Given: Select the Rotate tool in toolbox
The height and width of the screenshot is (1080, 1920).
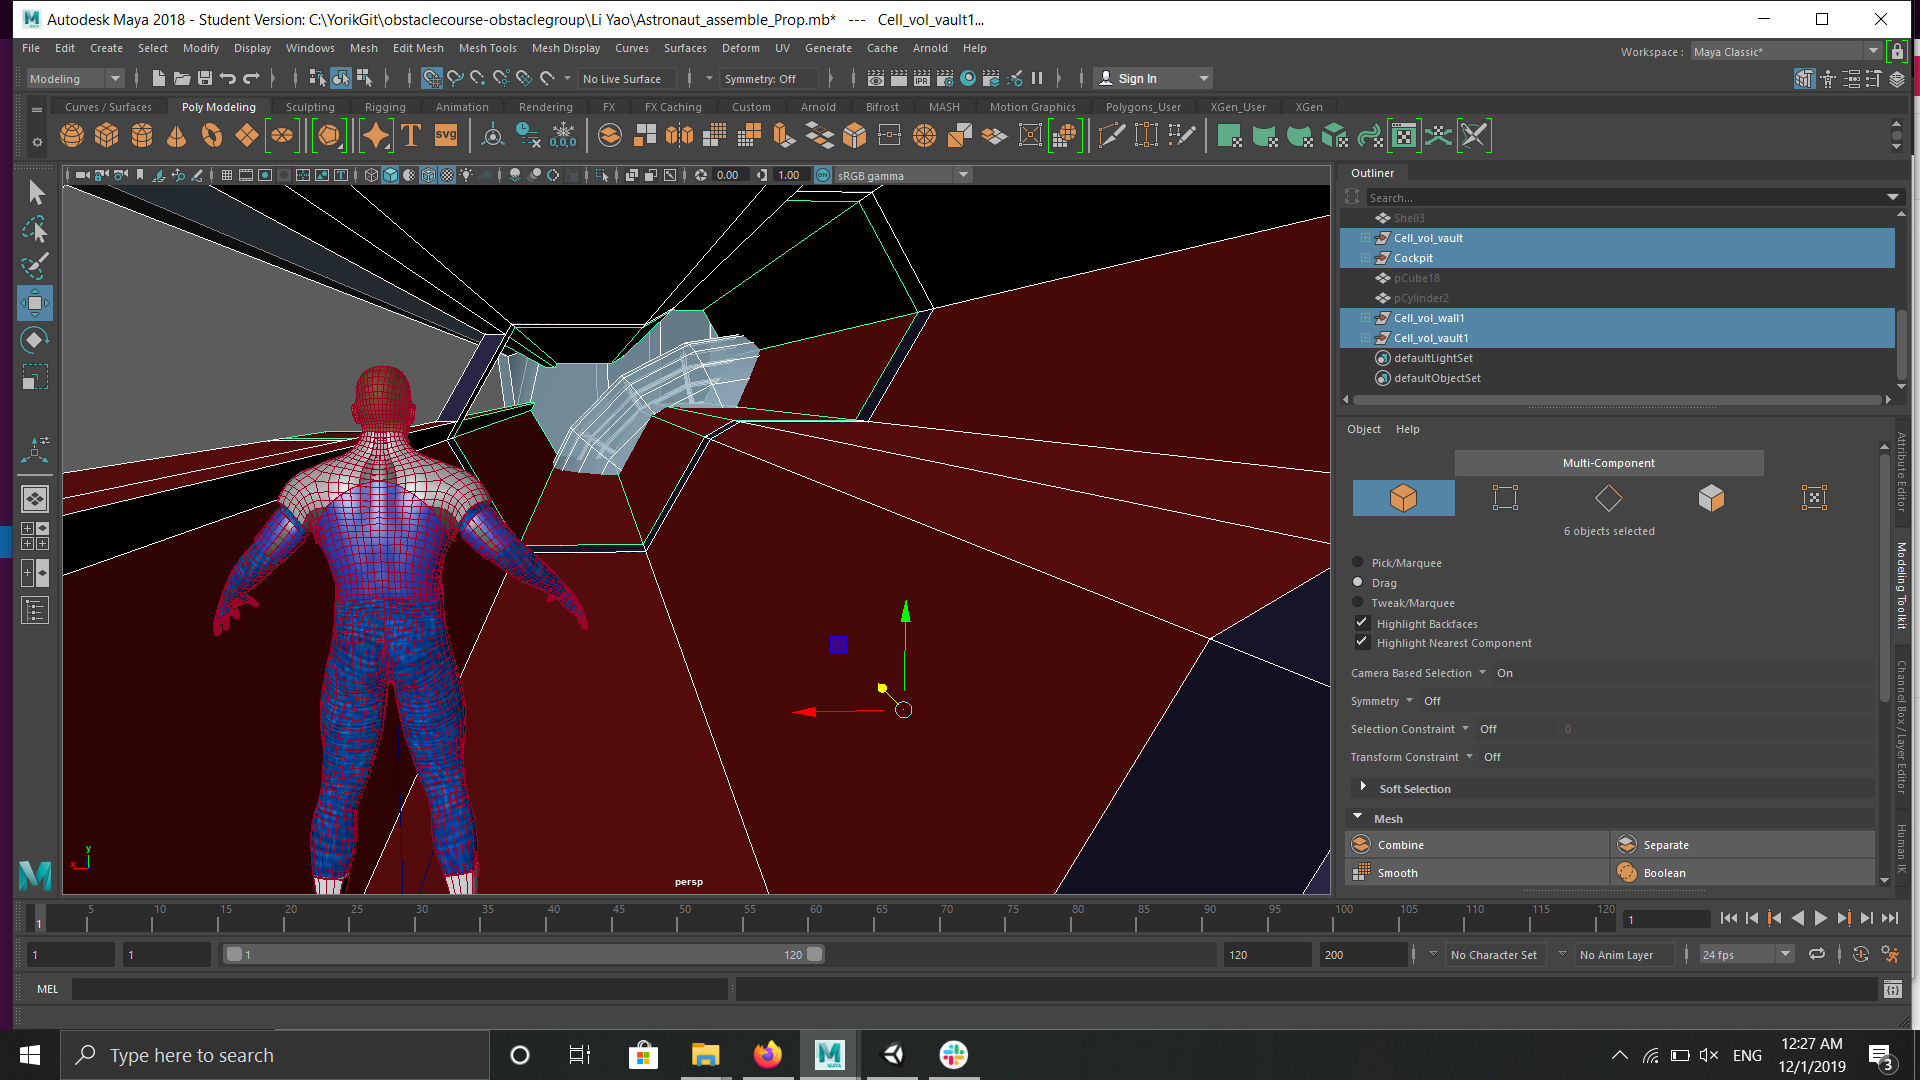Looking at the screenshot, I should pos(35,341).
